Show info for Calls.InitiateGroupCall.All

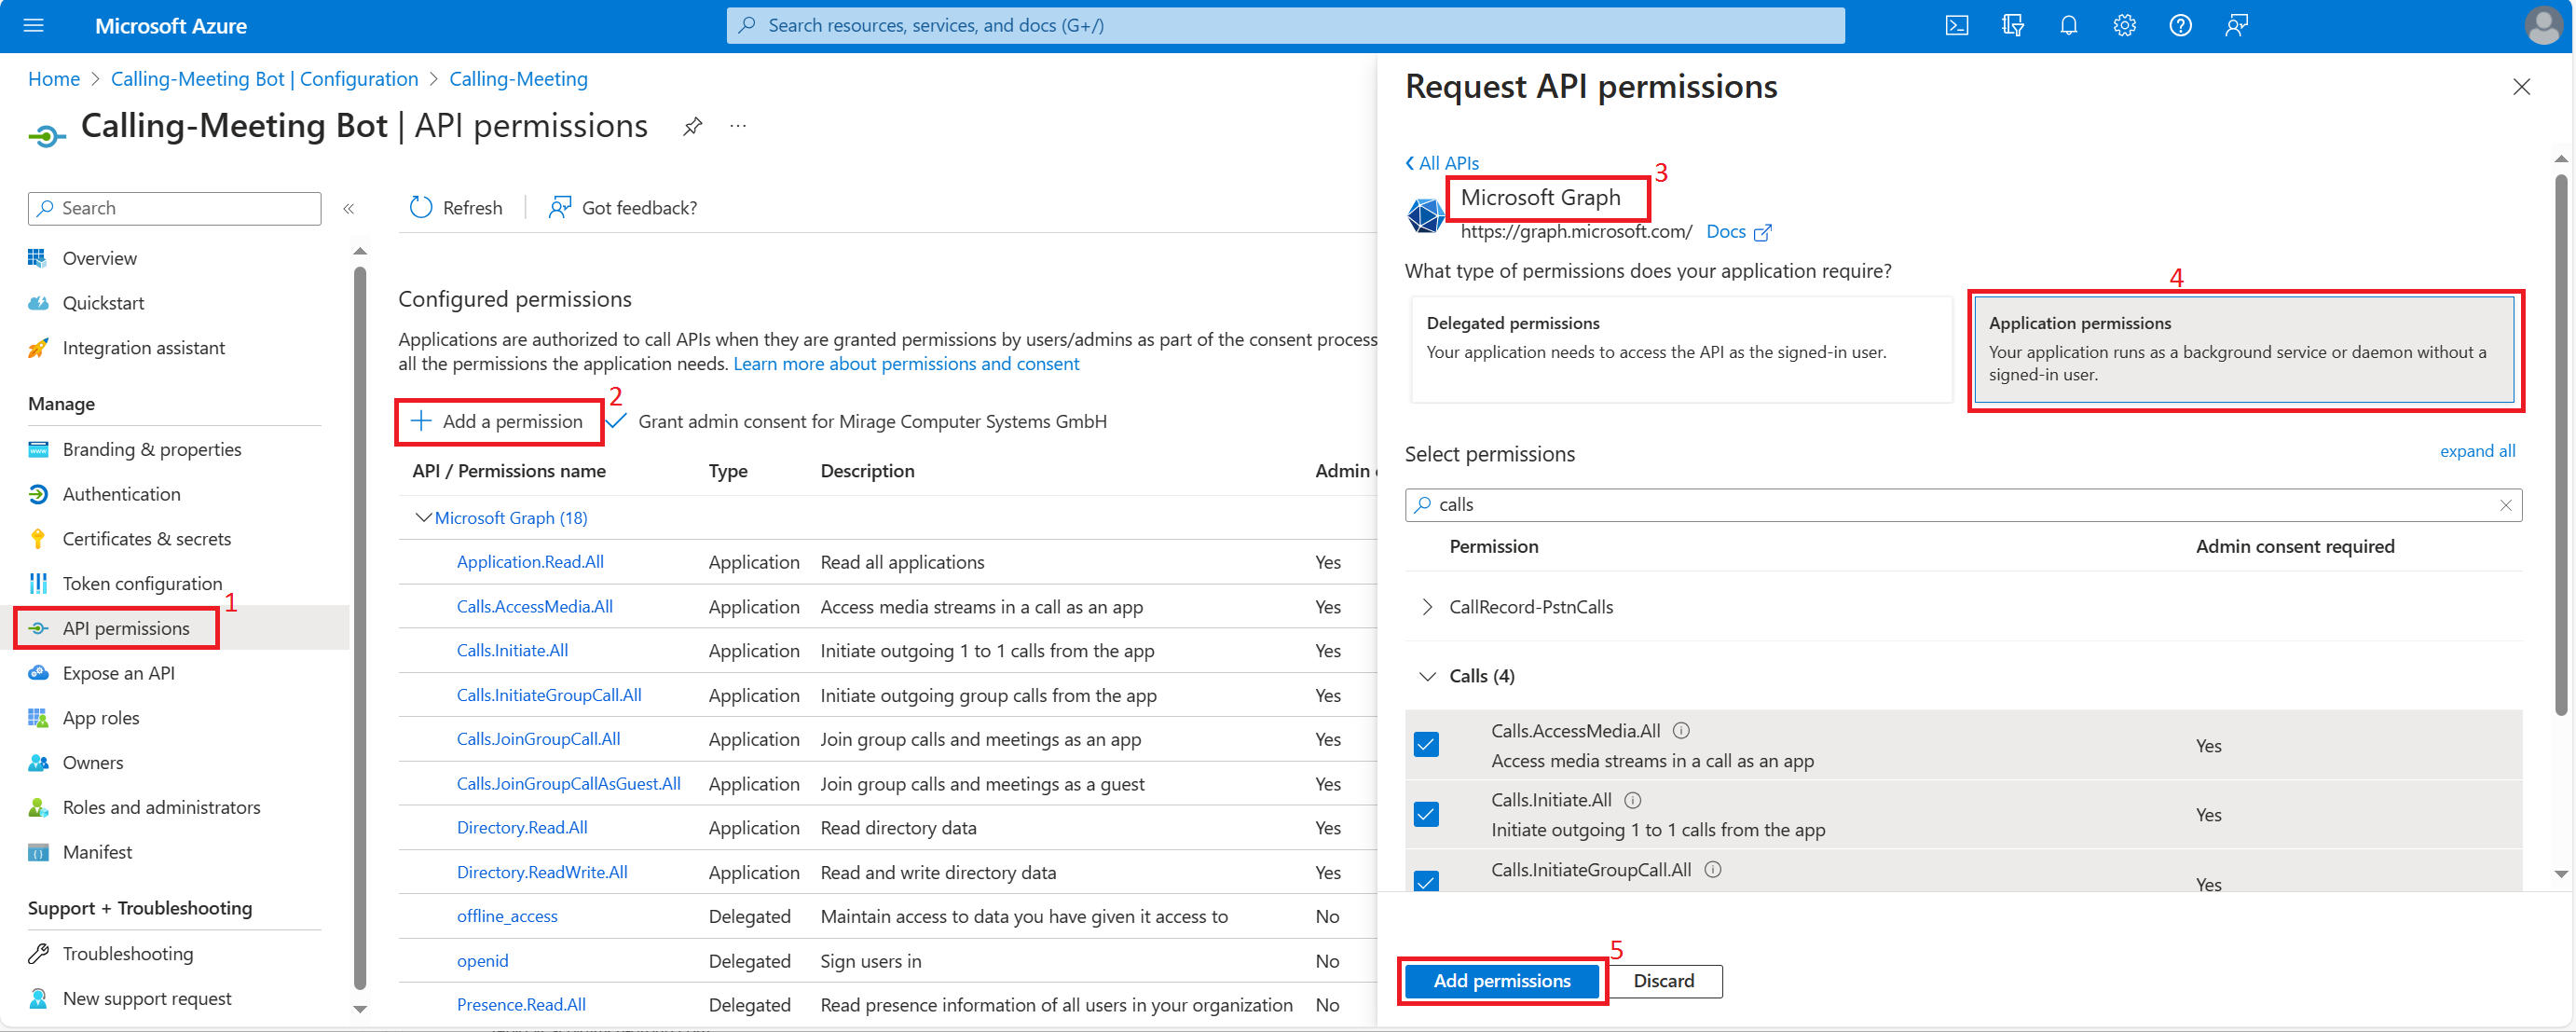pyautogui.click(x=1713, y=870)
